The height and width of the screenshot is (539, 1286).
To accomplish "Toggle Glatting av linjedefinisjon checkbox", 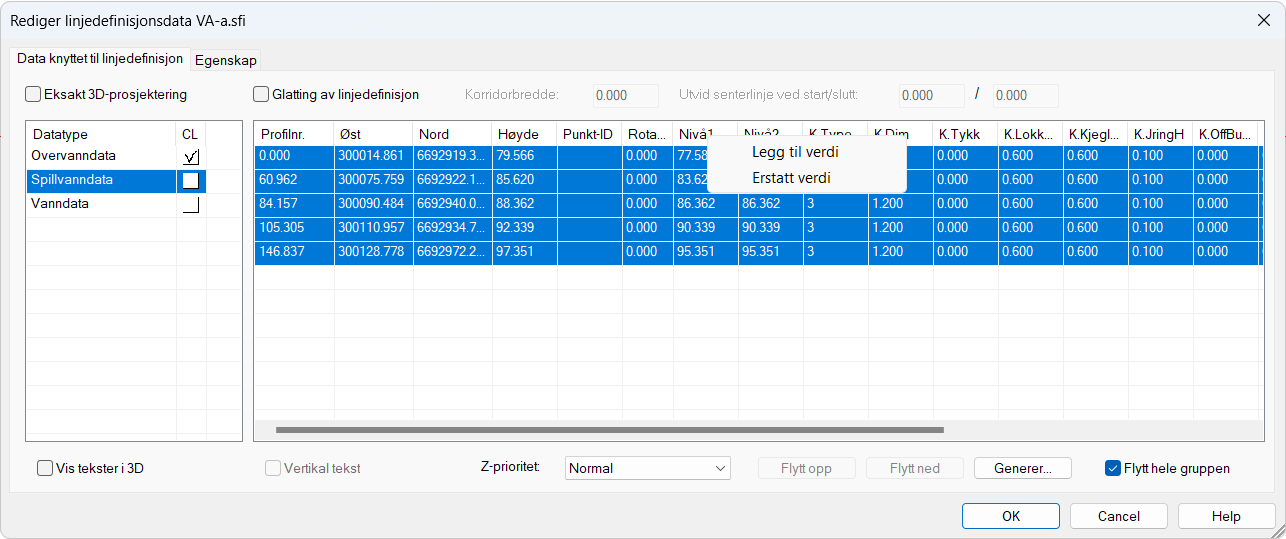I will [x=262, y=95].
